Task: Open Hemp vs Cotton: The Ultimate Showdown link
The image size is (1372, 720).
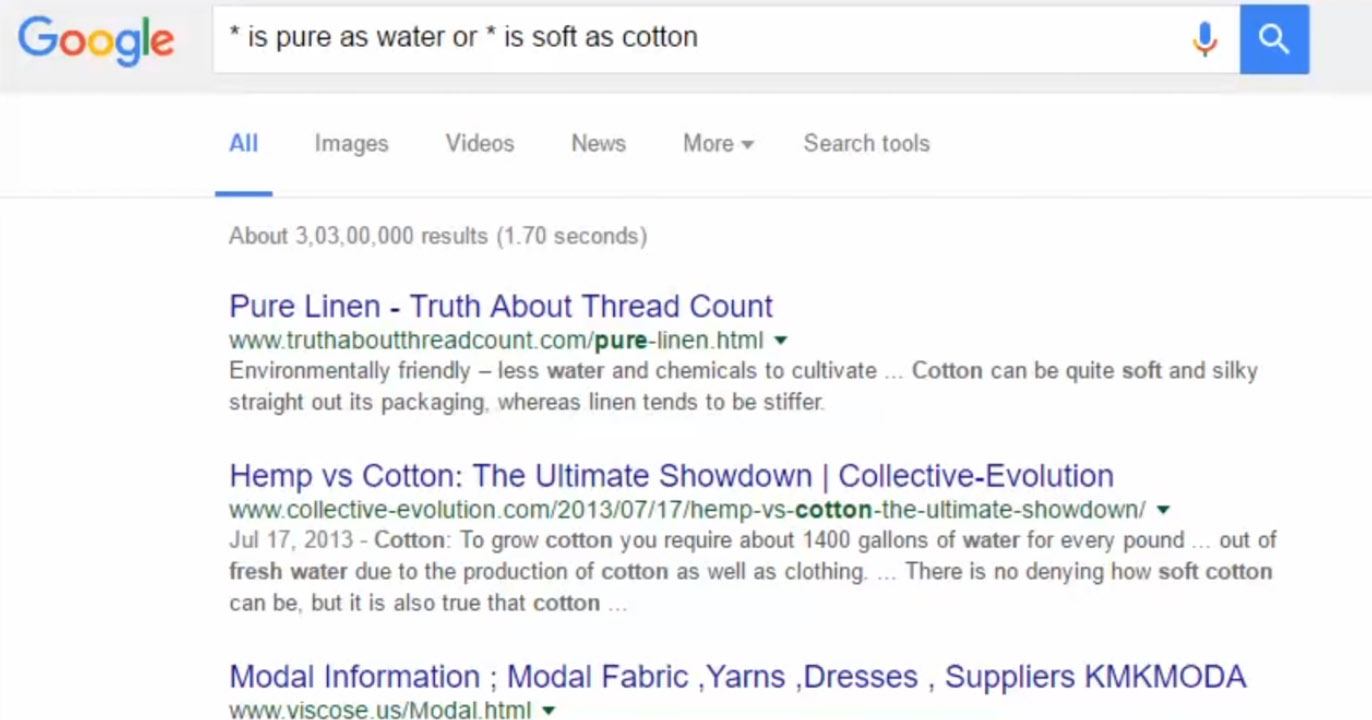Action: [x=671, y=476]
